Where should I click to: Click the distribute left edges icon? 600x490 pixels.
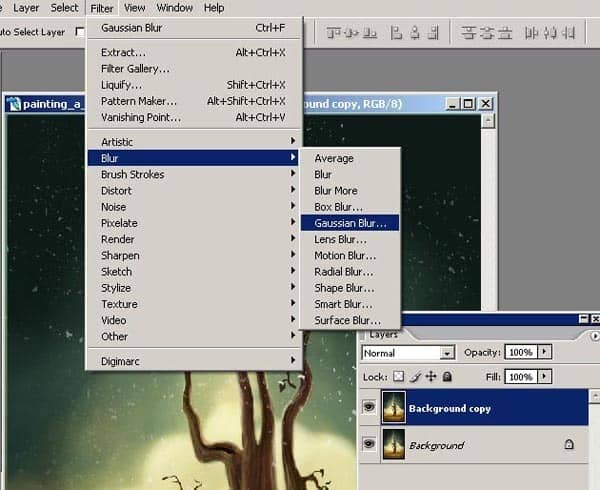[531, 33]
